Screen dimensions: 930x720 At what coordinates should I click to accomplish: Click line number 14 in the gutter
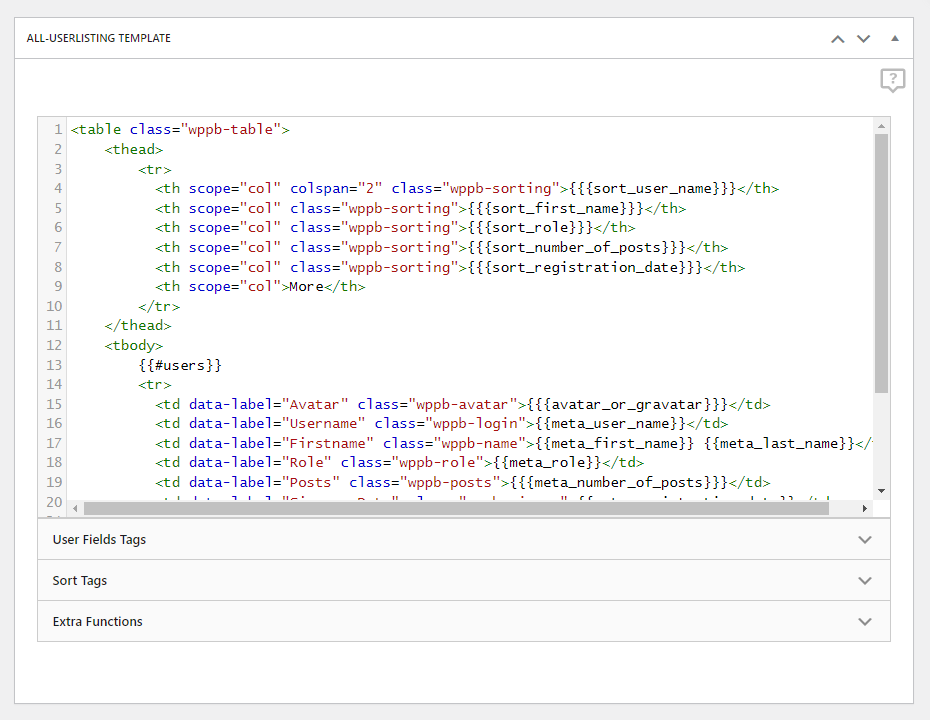click(x=54, y=384)
